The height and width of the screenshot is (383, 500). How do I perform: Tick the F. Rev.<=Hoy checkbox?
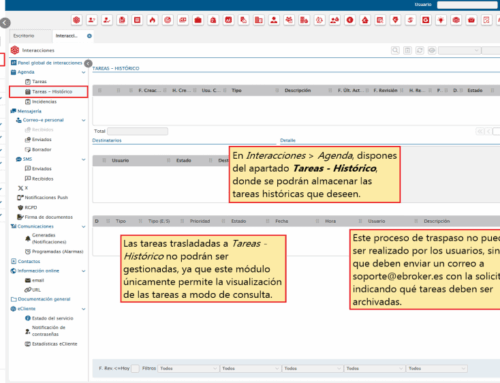135,368
